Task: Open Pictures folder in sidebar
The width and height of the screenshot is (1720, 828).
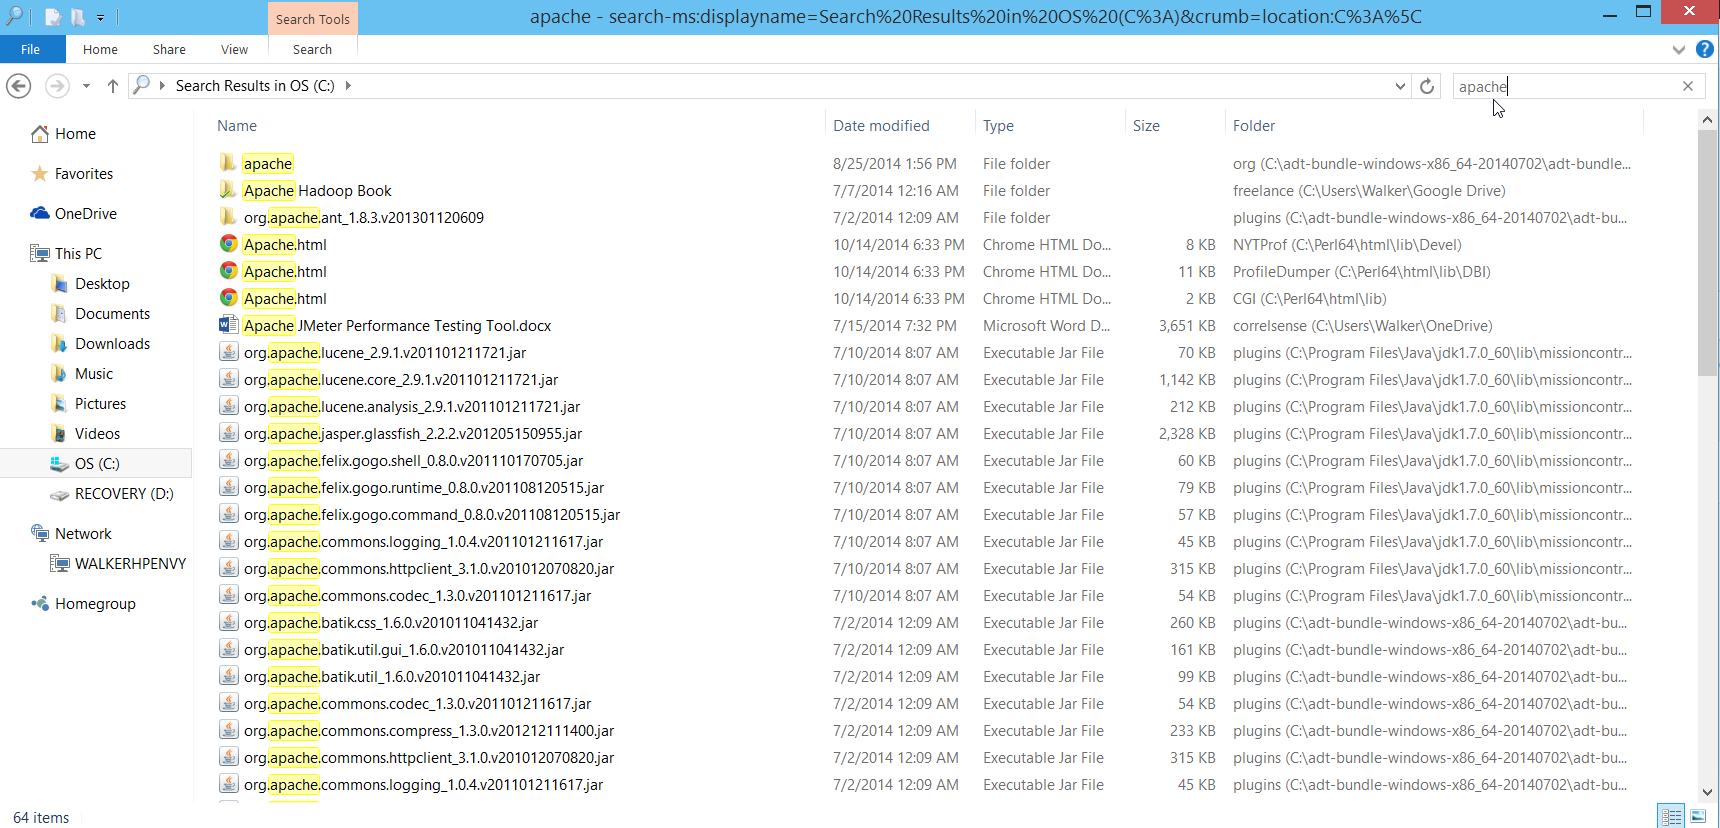Action: click(100, 404)
